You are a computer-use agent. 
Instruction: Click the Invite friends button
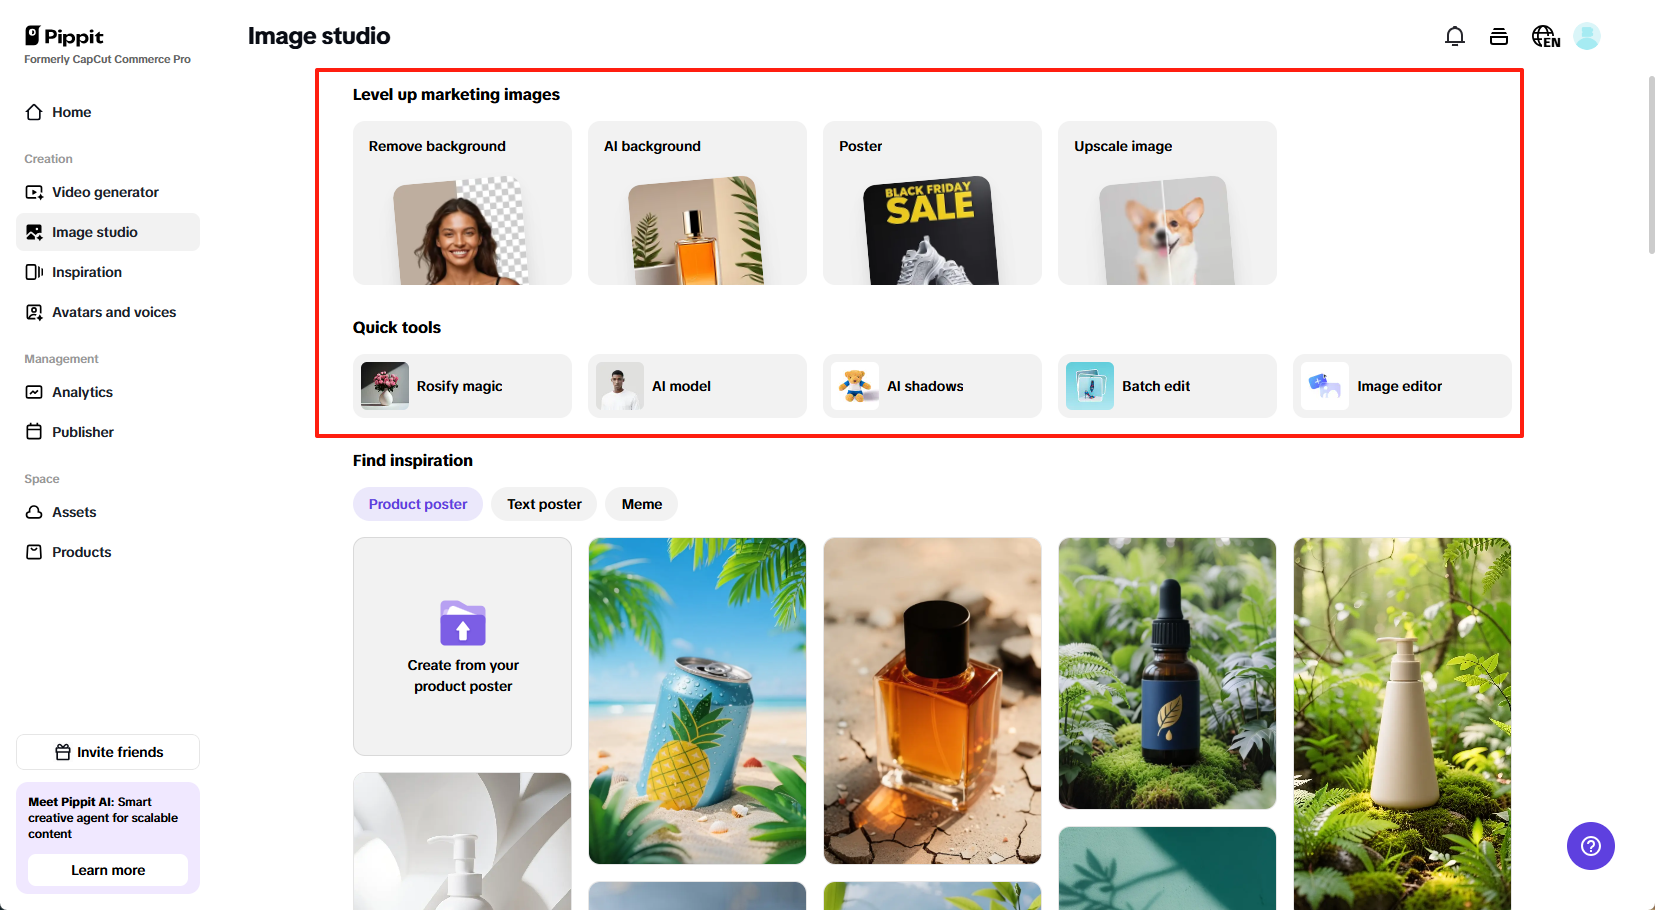coord(108,752)
